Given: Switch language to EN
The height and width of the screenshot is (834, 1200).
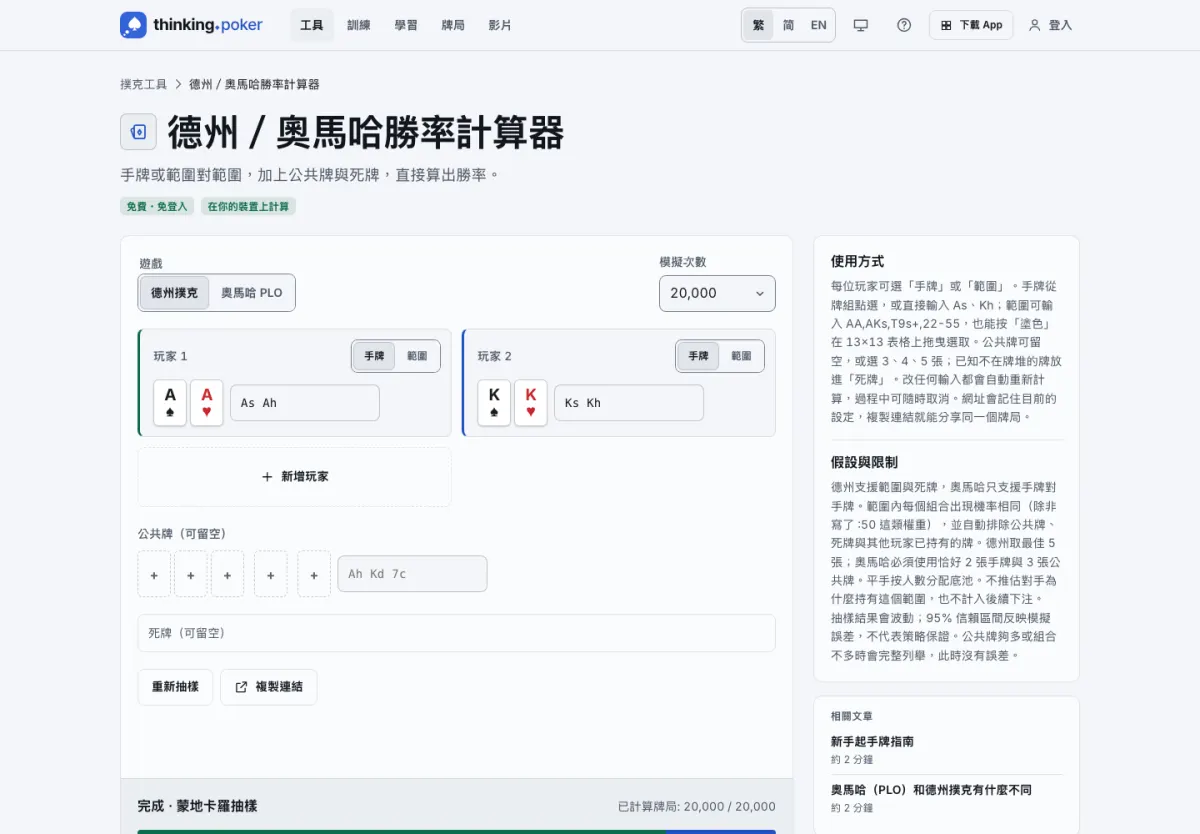Looking at the screenshot, I should pos(819,25).
